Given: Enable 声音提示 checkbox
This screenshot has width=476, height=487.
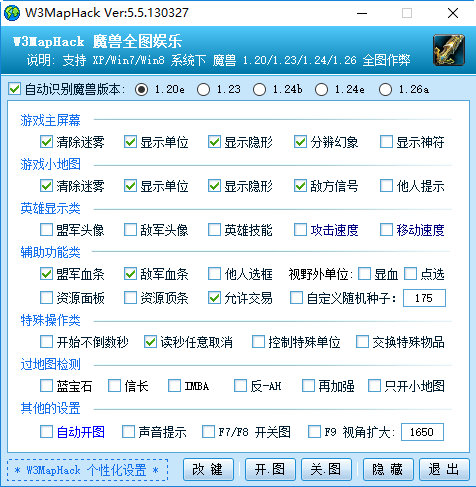Looking at the screenshot, I should click(128, 432).
